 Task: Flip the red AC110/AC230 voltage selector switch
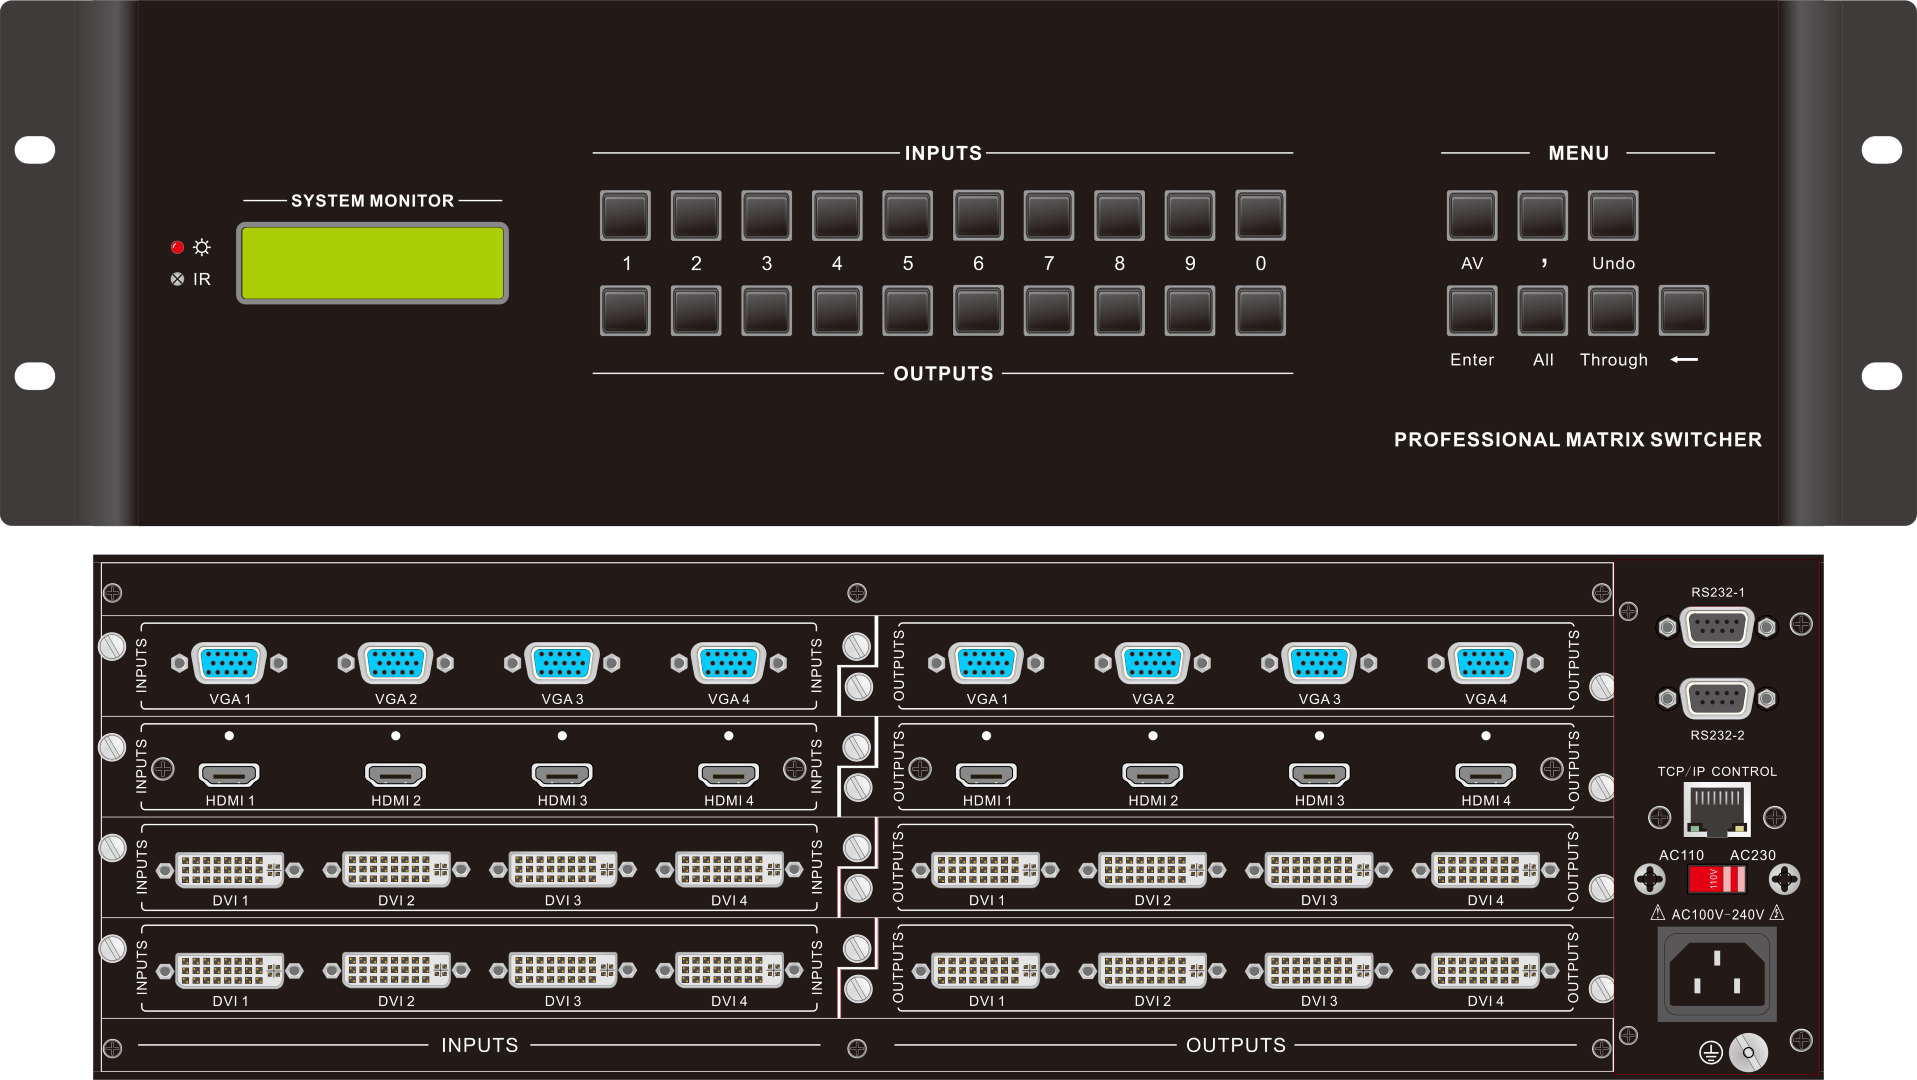pyautogui.click(x=1717, y=879)
